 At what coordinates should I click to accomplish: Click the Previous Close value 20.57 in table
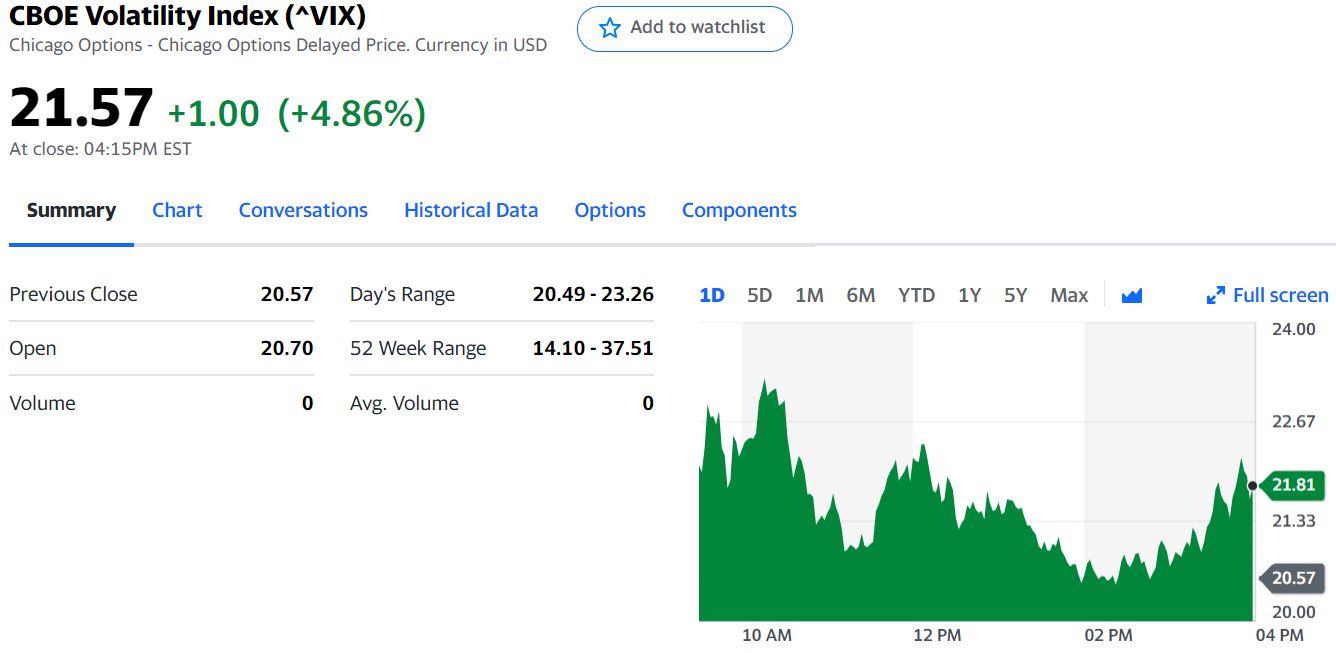coord(287,294)
